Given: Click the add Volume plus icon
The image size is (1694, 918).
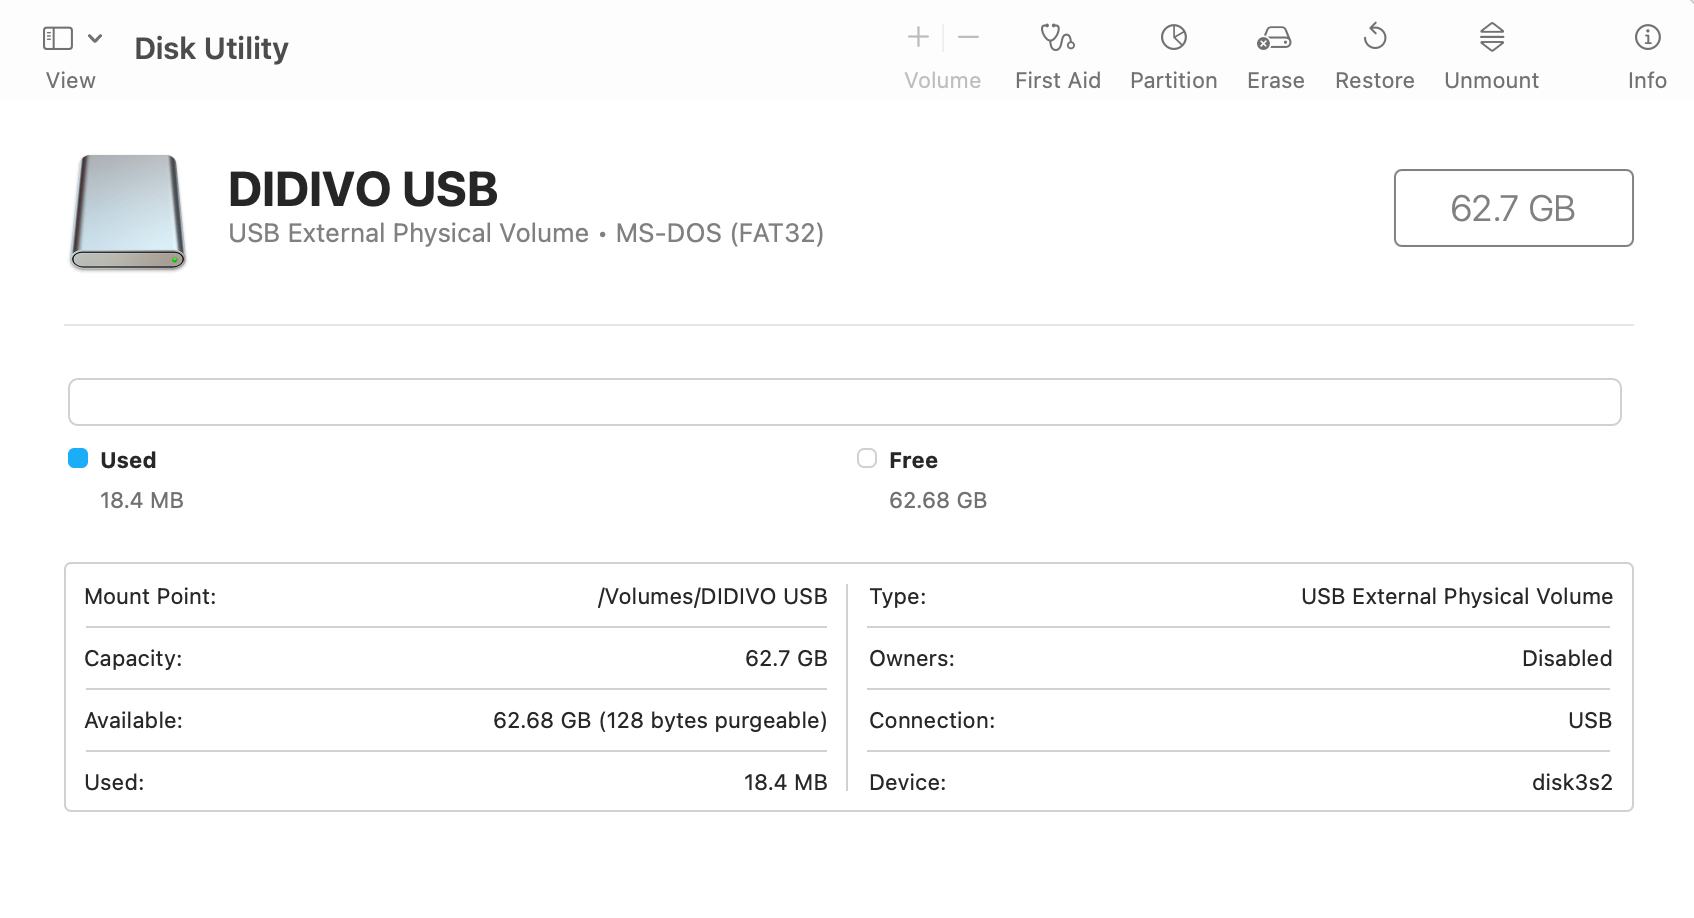Looking at the screenshot, I should point(916,36).
